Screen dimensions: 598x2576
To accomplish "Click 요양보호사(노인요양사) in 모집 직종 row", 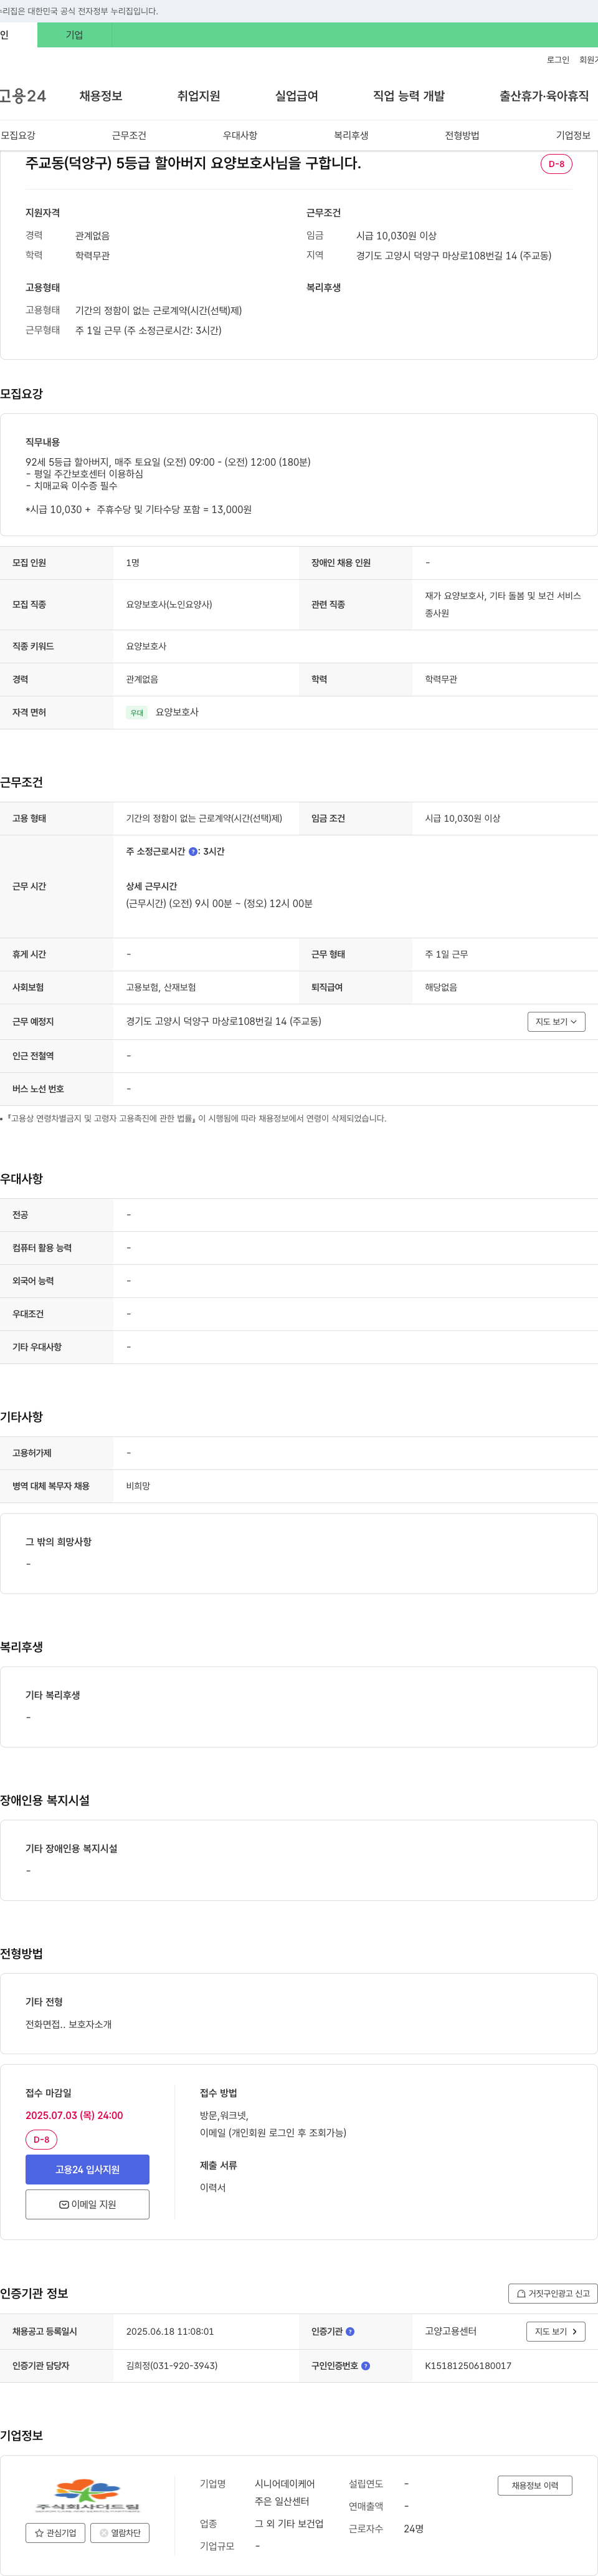I will (169, 605).
